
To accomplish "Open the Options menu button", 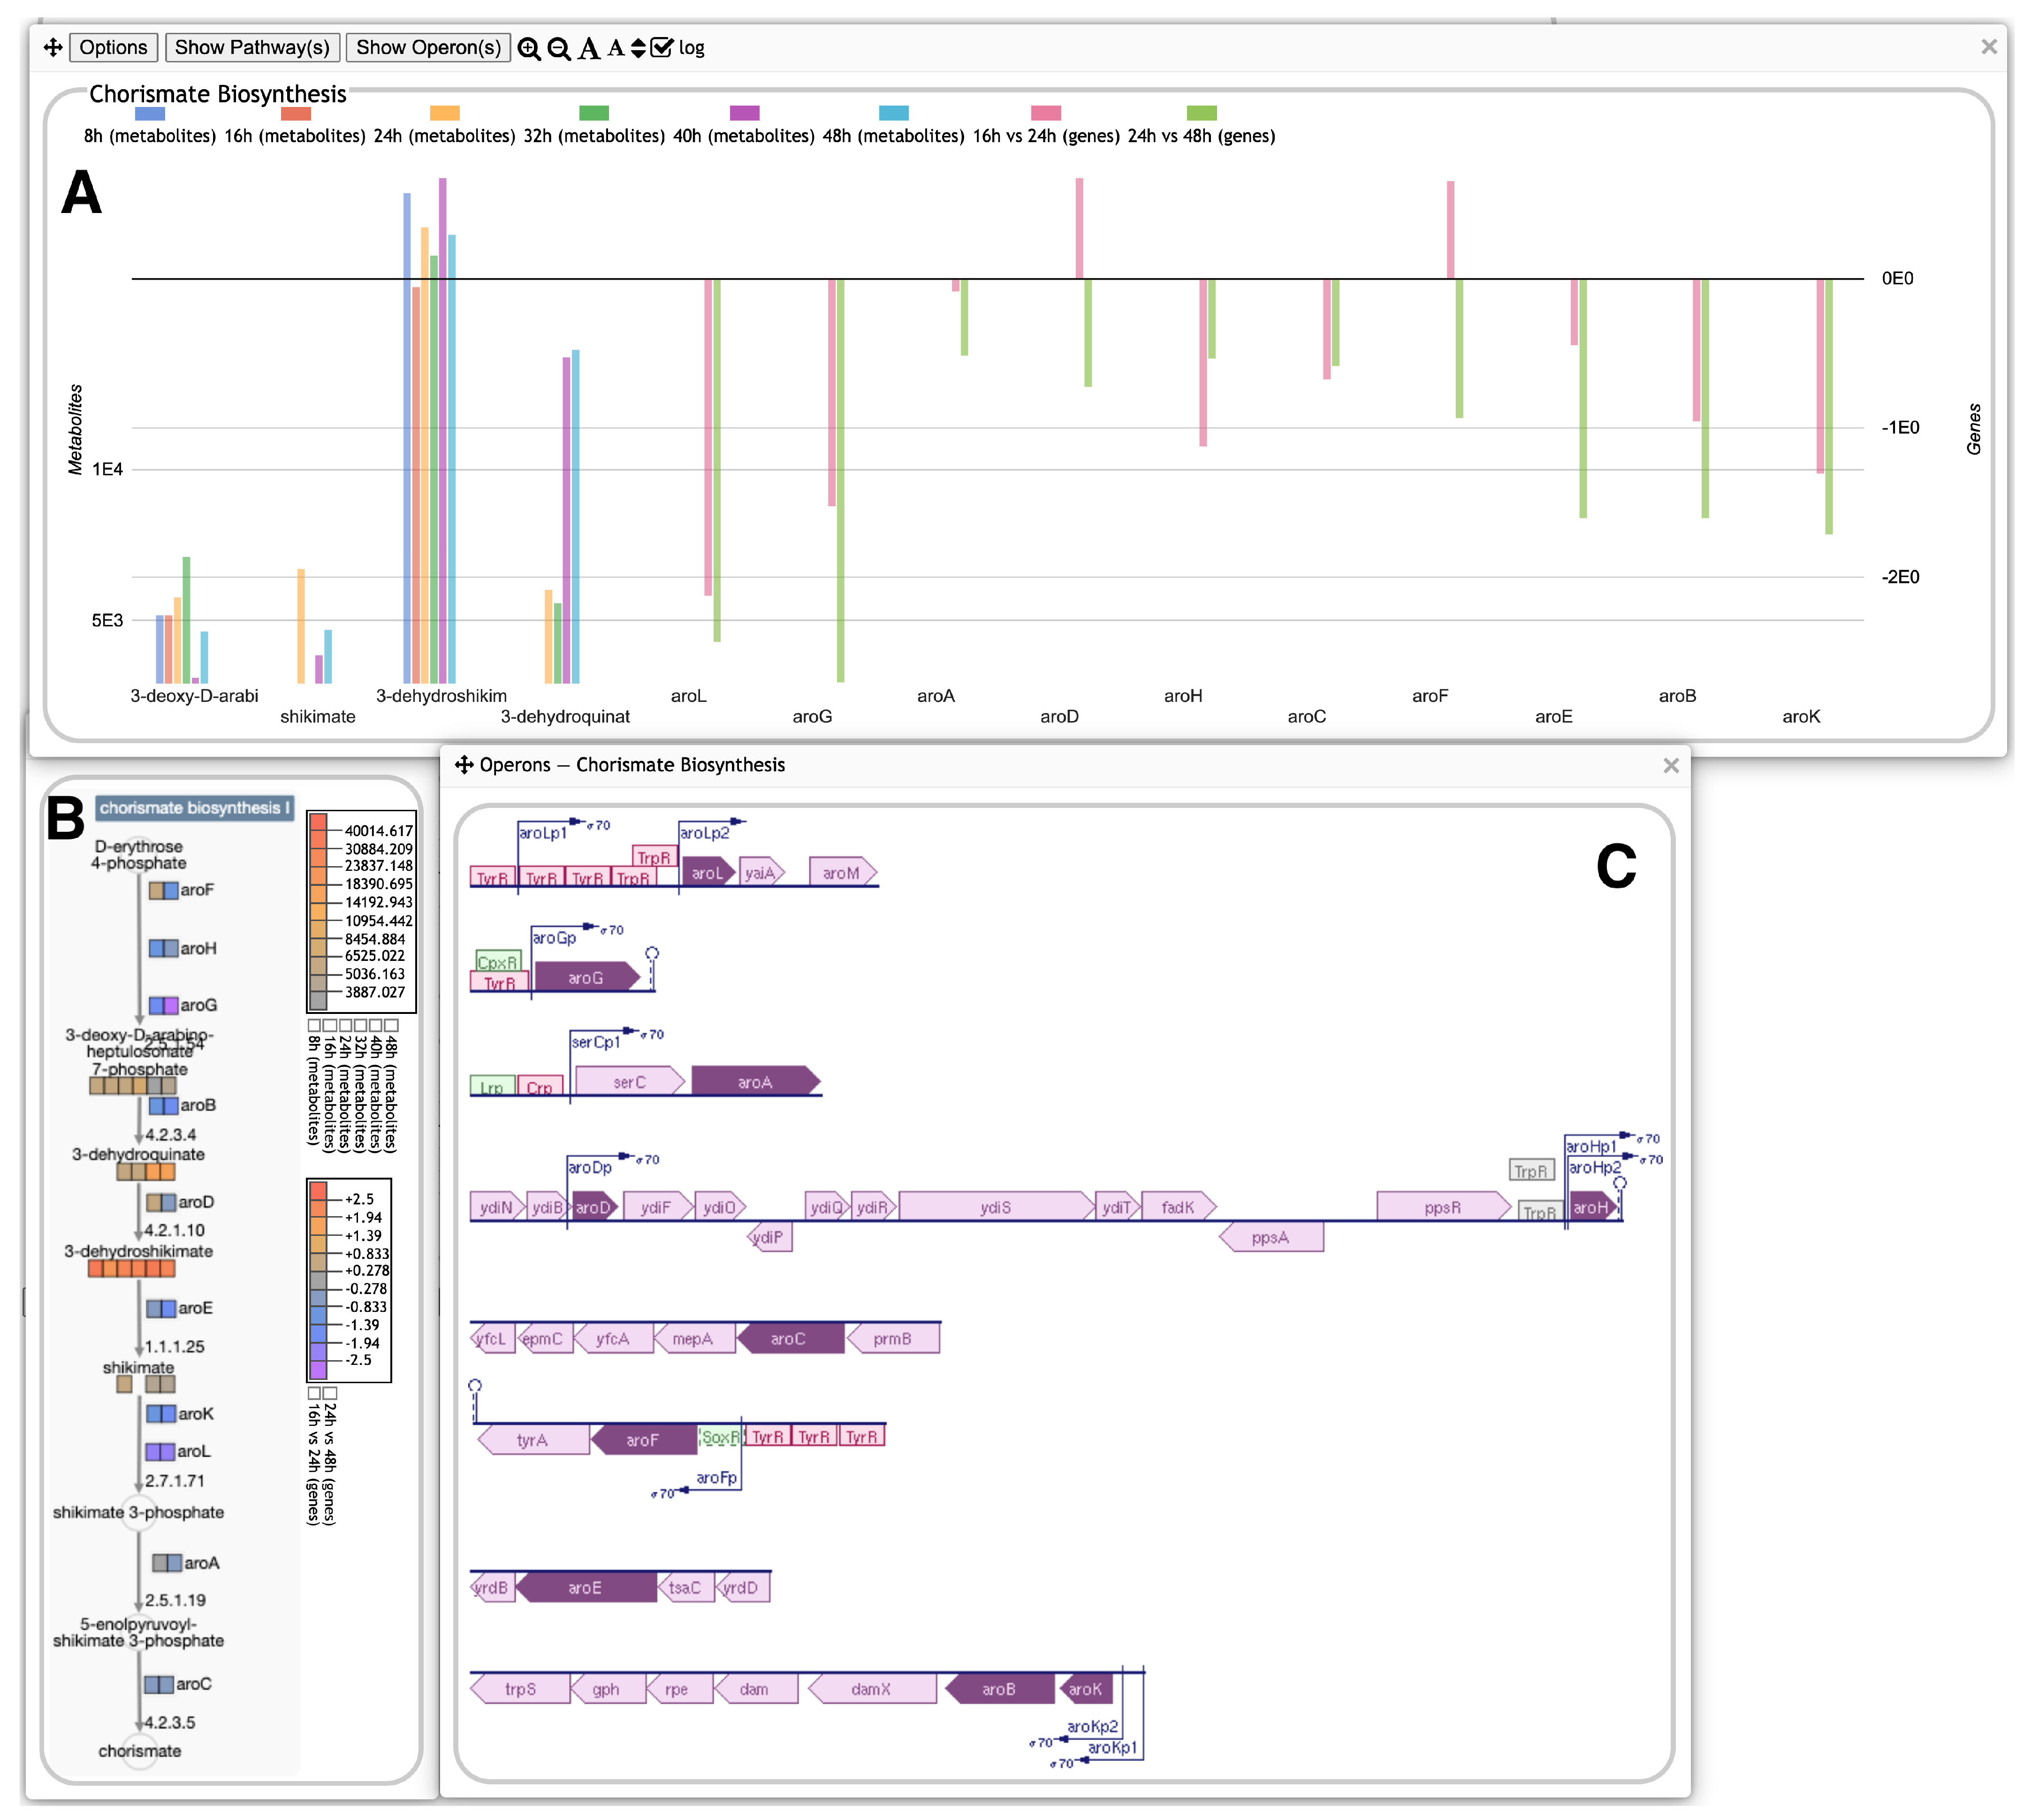I will (x=113, y=47).
